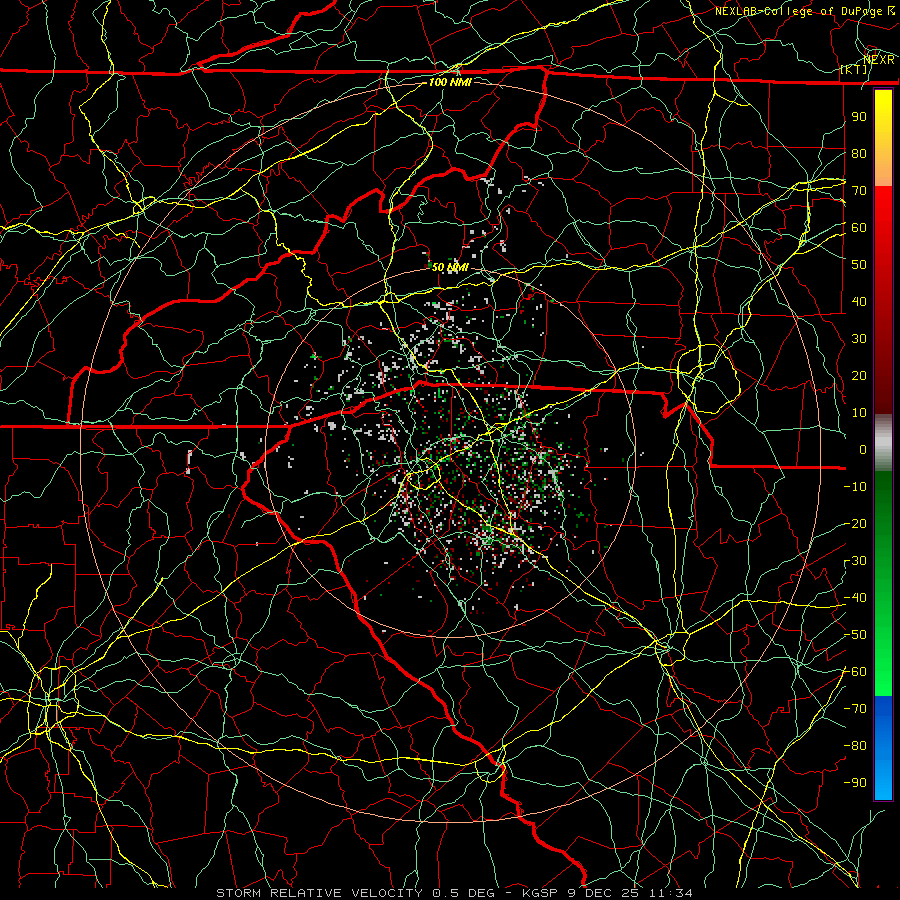Click the "40" value on the velocity scale
This screenshot has height=900, width=900.
tap(859, 302)
